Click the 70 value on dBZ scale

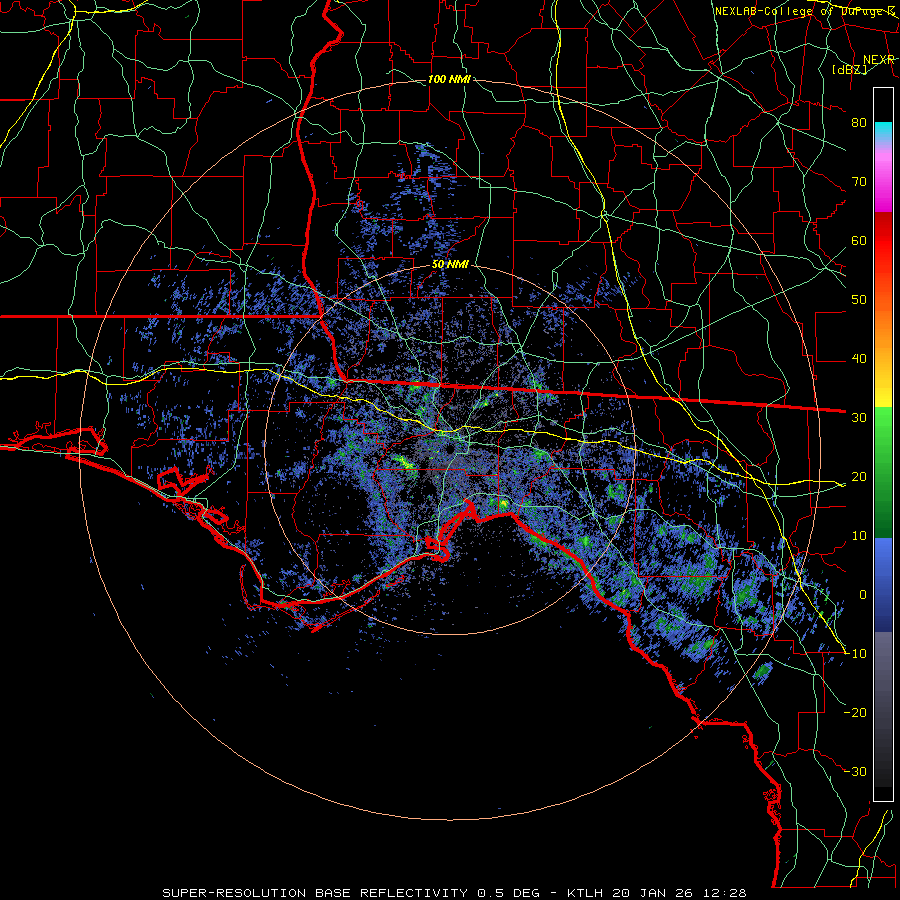[859, 181]
